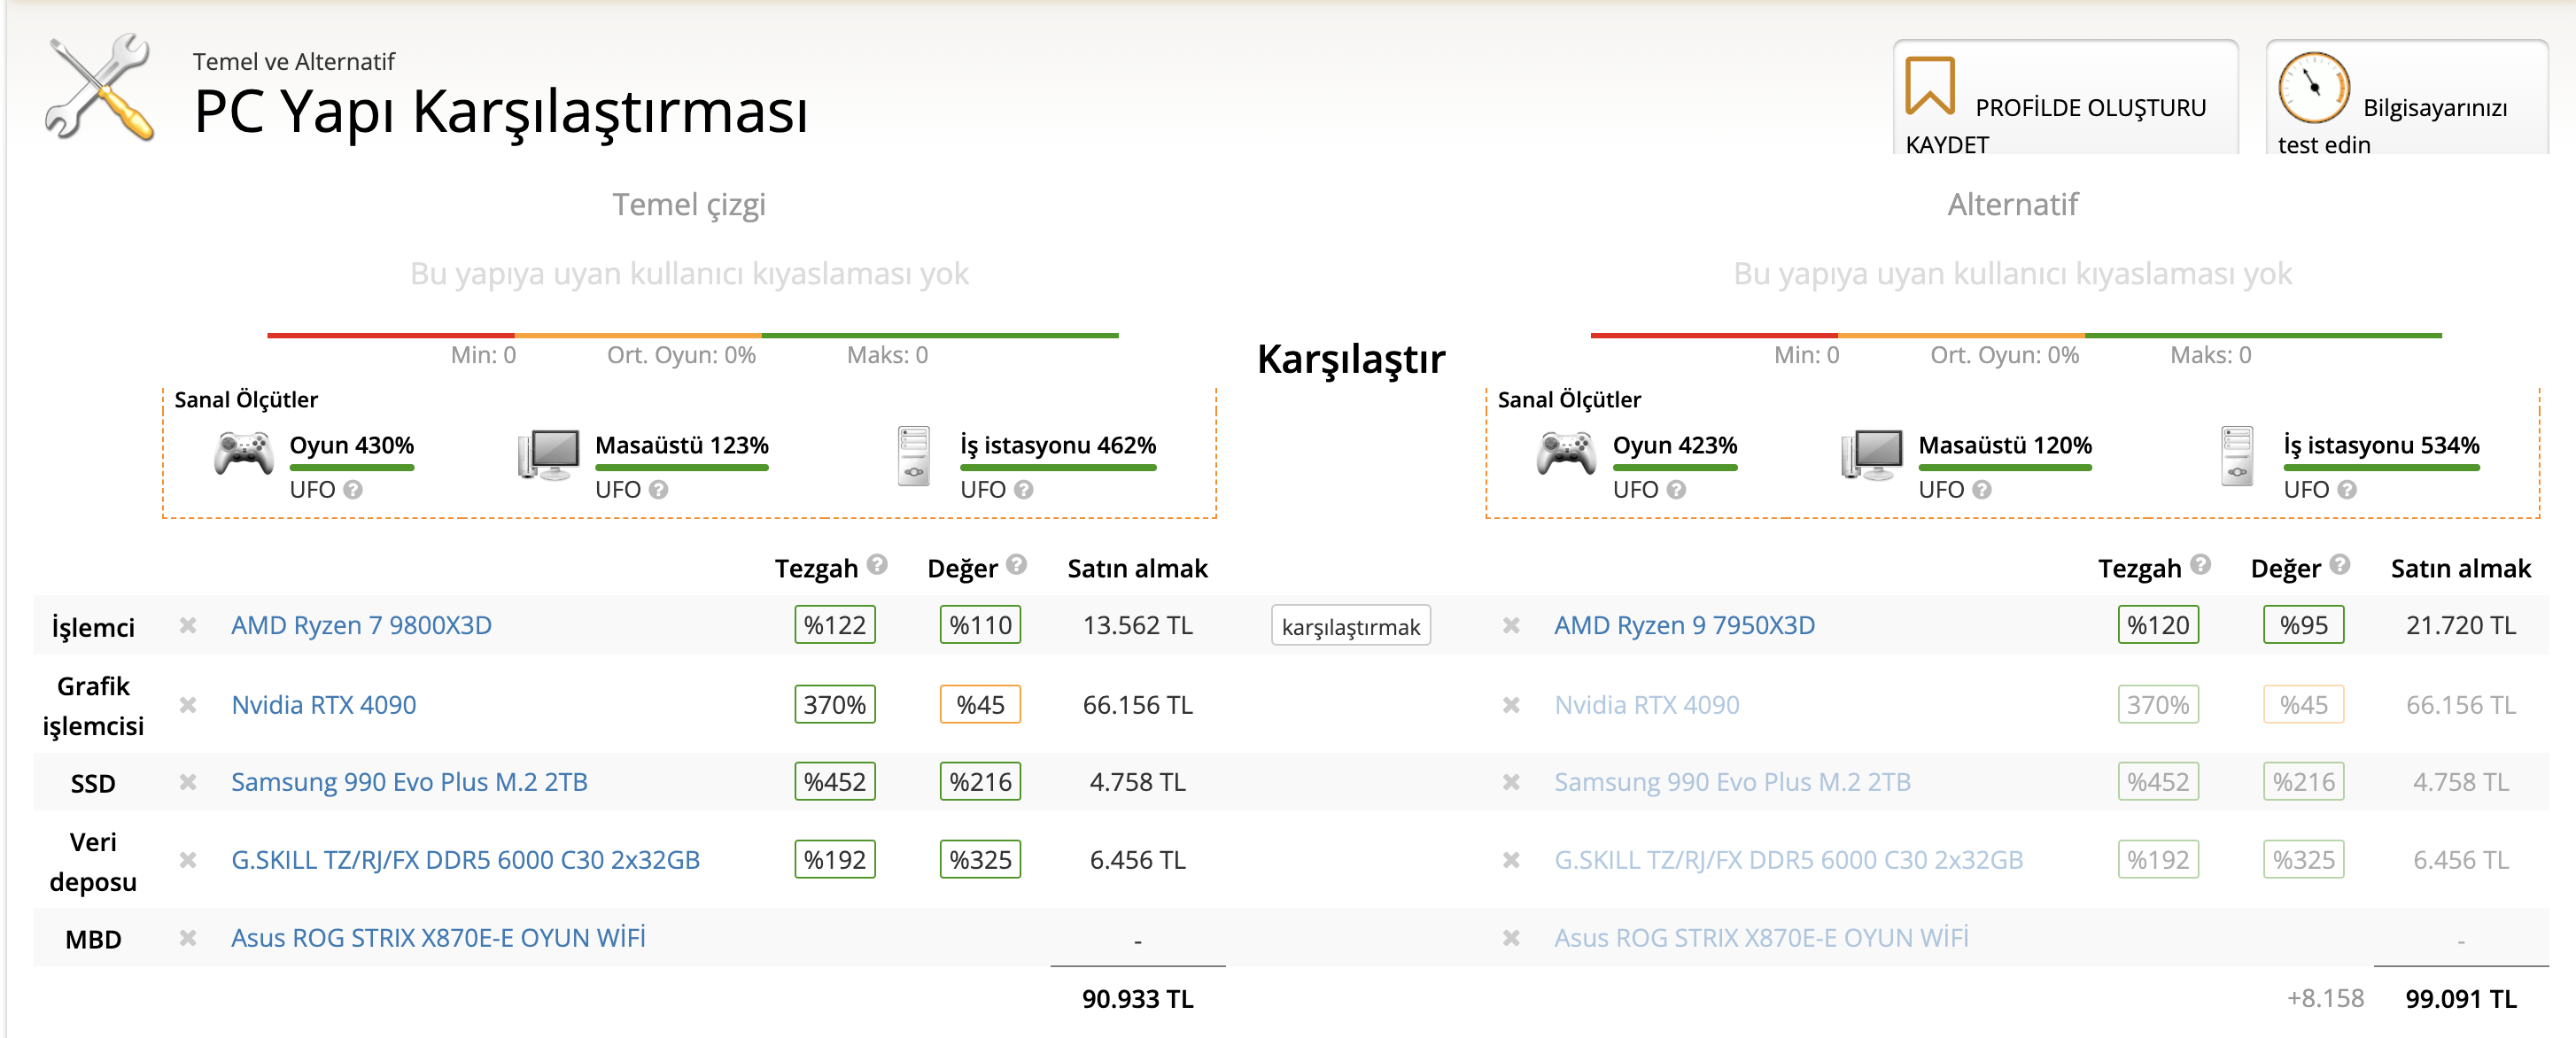Open alternative Samsung 990 Evo Plus link

tap(1732, 782)
